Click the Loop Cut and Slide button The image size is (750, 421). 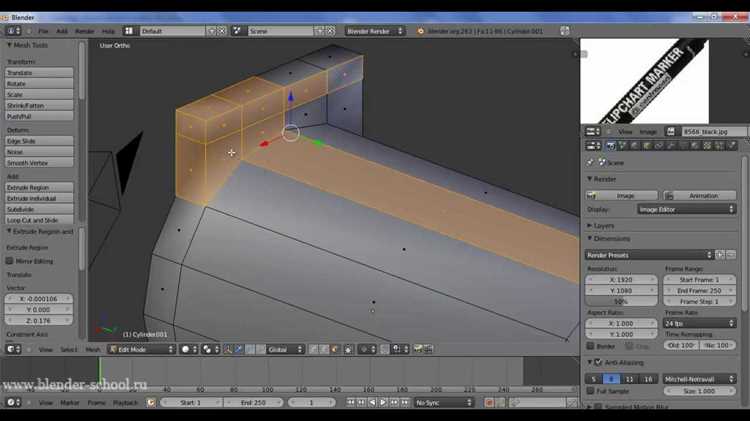tap(39, 220)
